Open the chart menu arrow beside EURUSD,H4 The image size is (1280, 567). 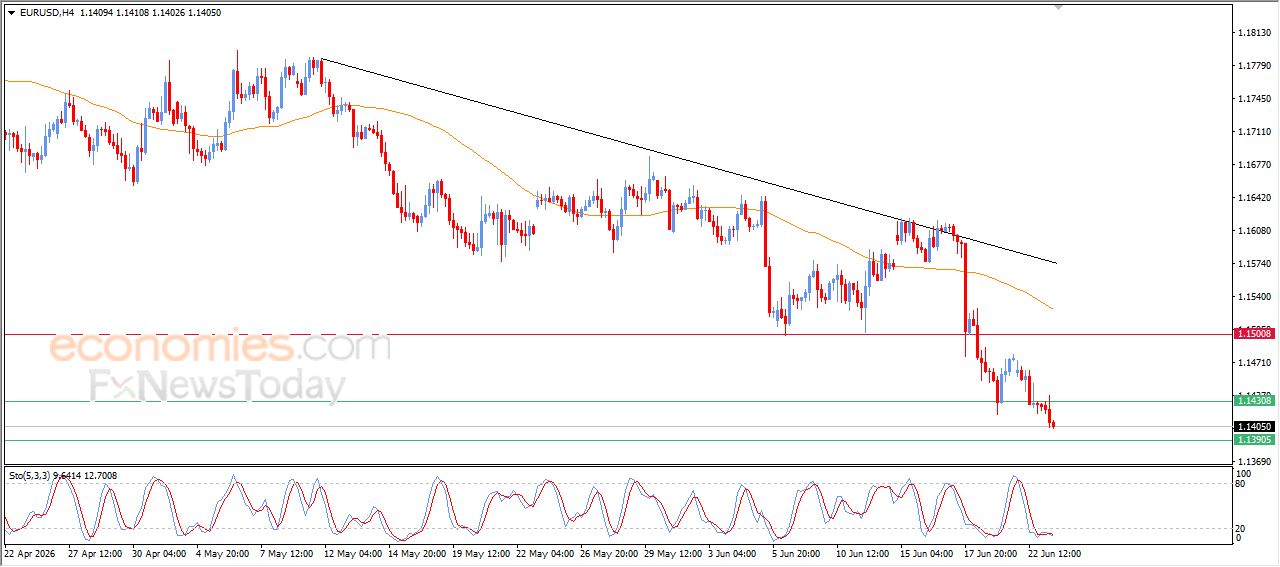click(11, 13)
